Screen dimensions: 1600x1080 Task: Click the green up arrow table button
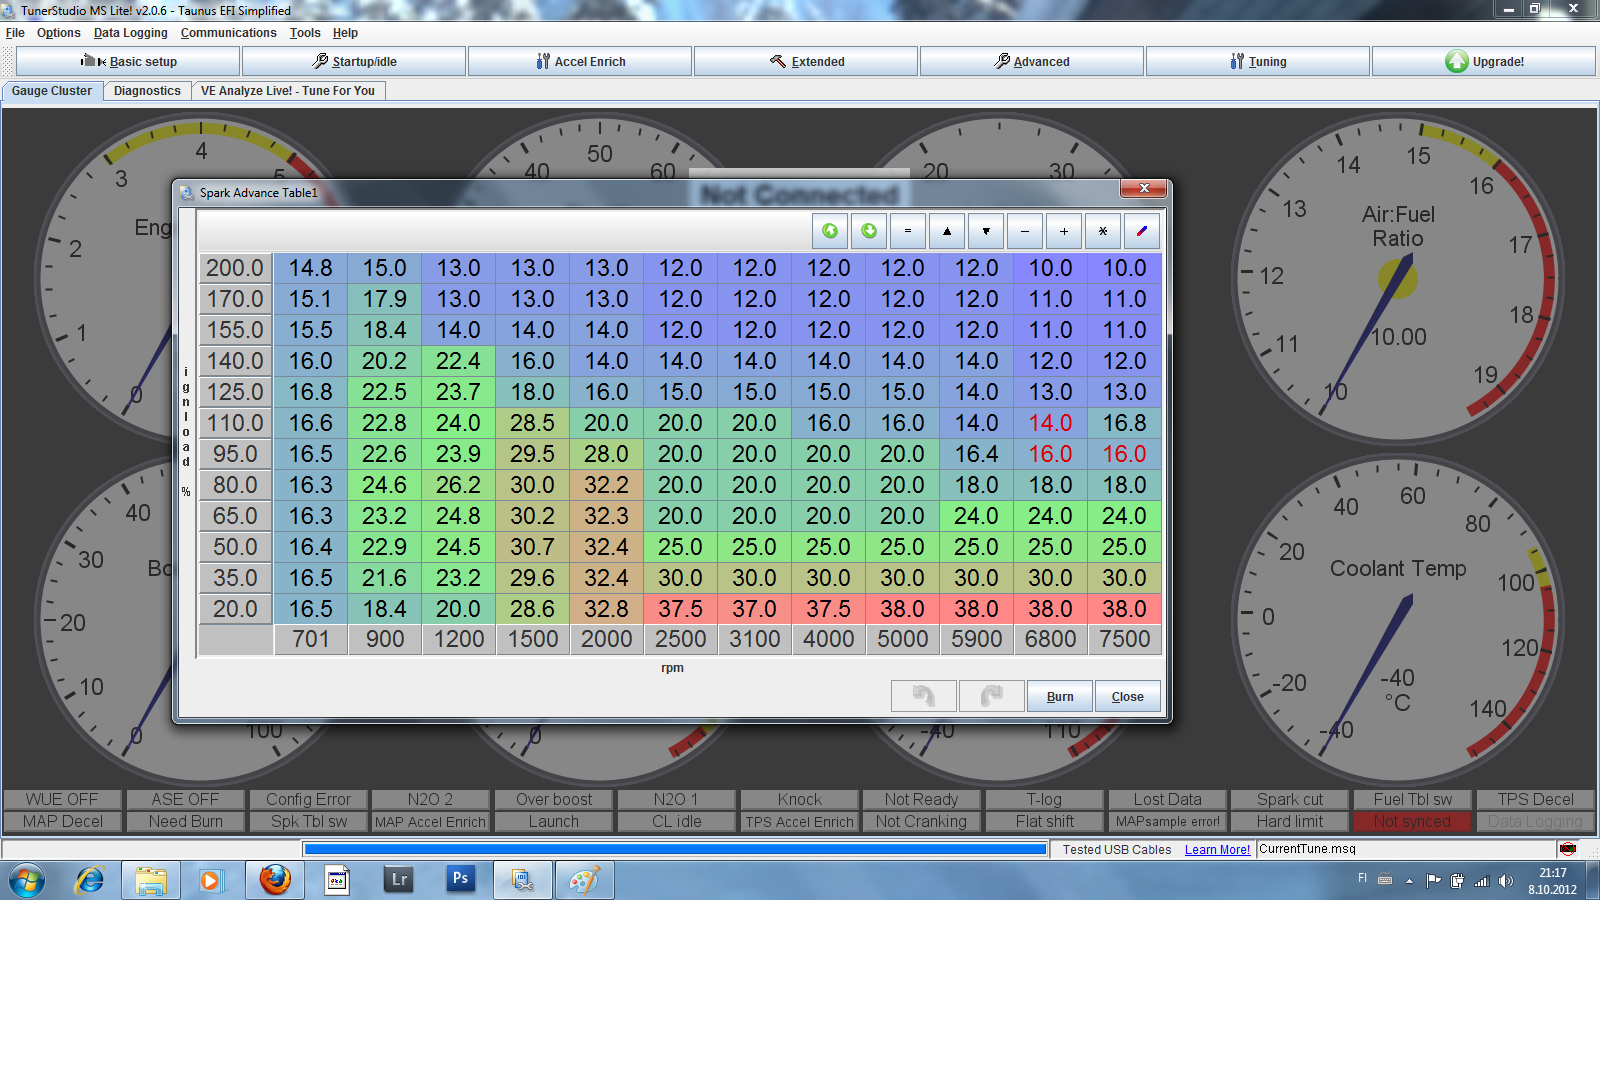(x=830, y=231)
